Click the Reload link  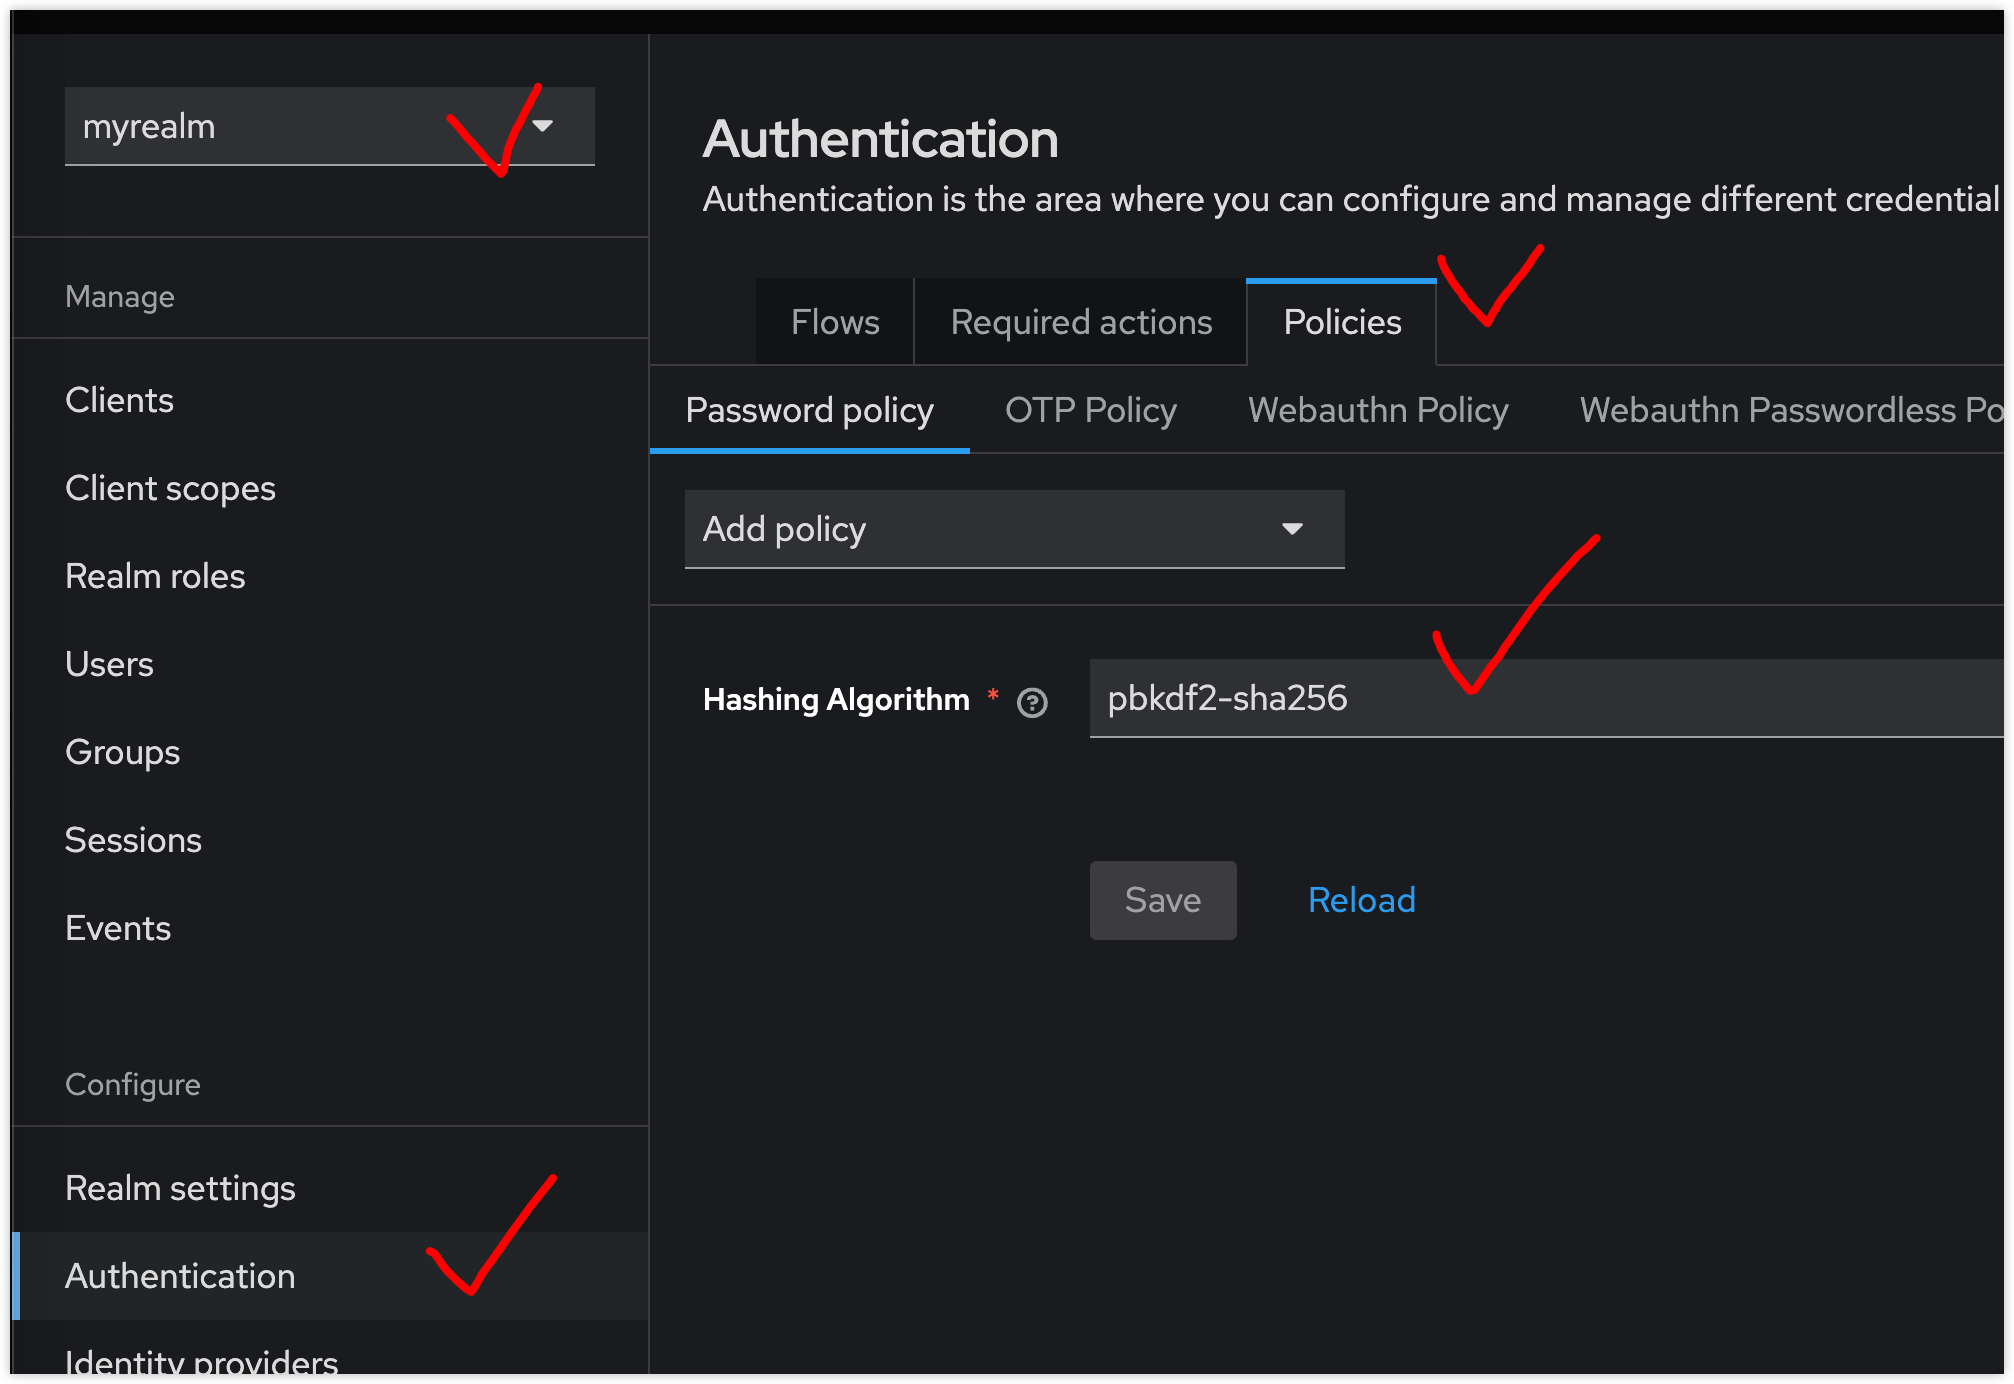[1361, 900]
